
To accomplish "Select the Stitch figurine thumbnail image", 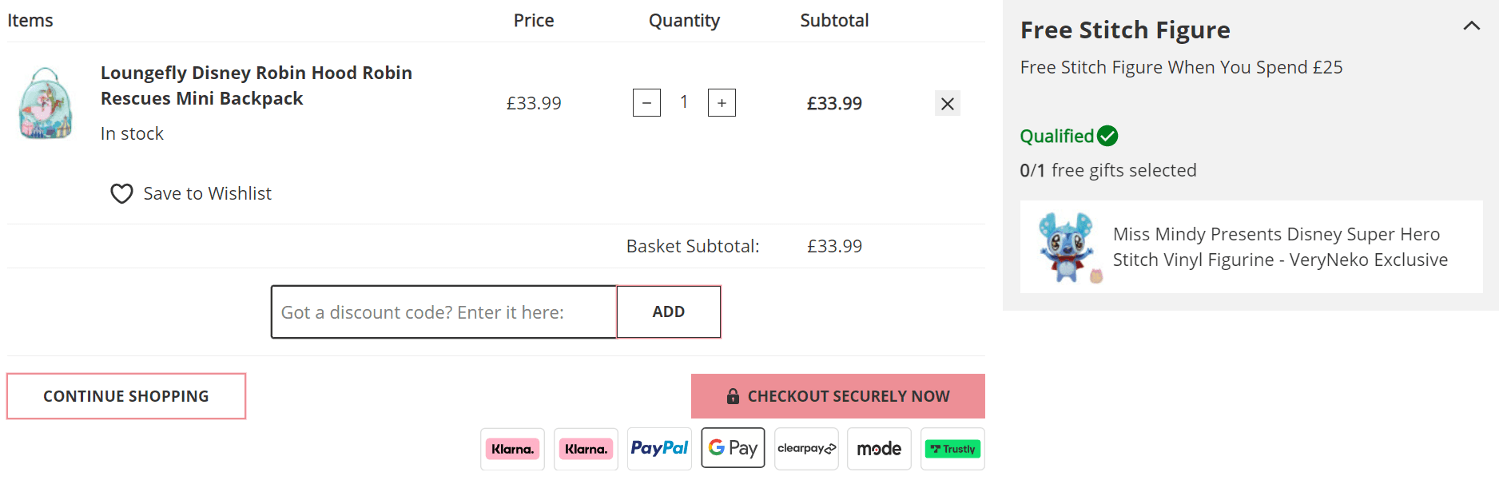I will coord(1070,247).
